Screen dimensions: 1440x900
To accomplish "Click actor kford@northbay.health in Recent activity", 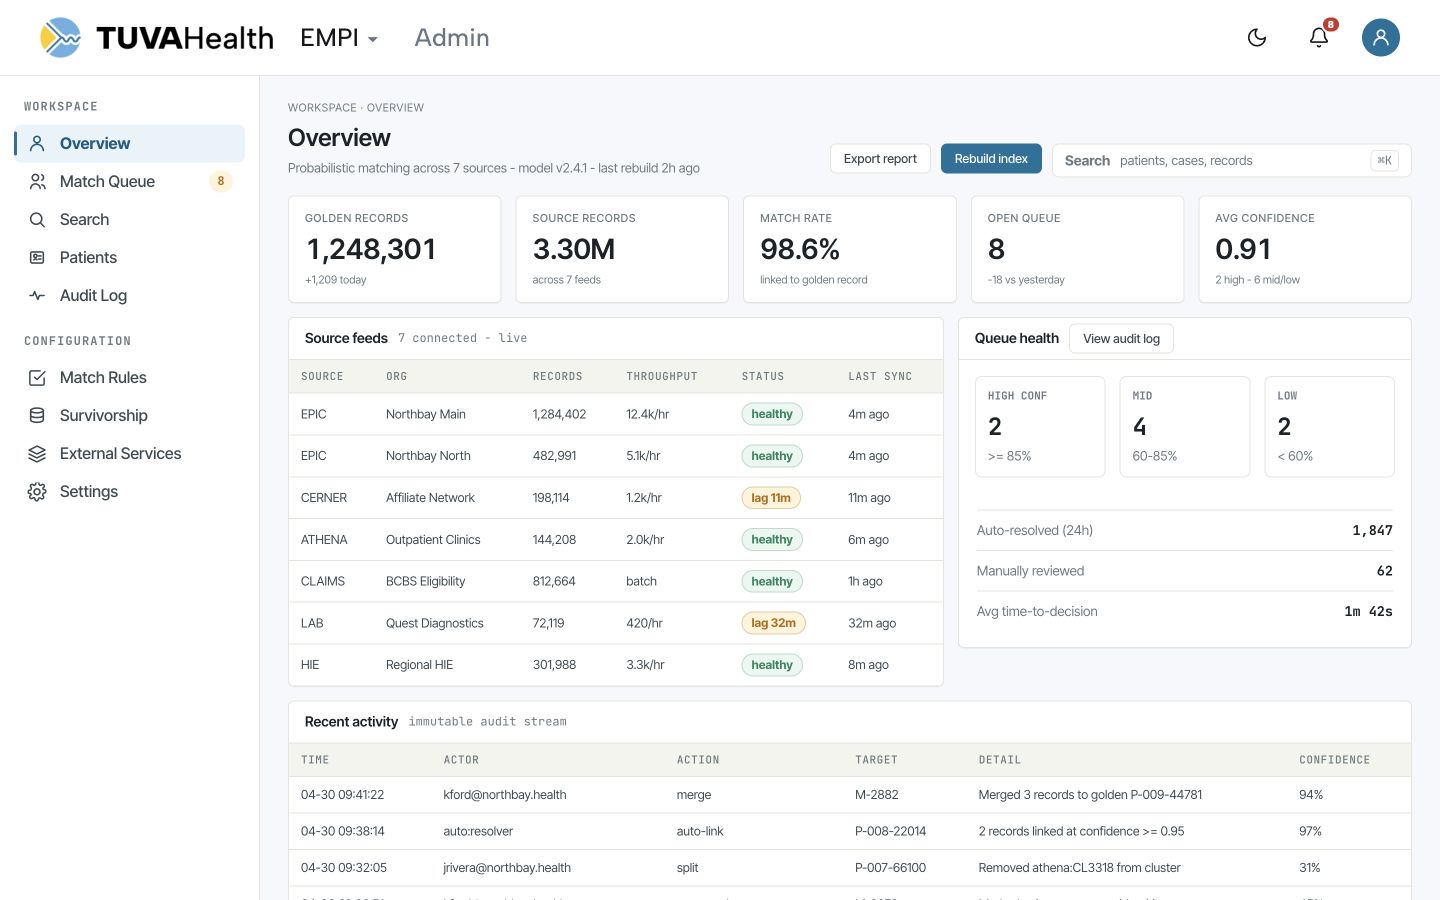I will coord(505,795).
